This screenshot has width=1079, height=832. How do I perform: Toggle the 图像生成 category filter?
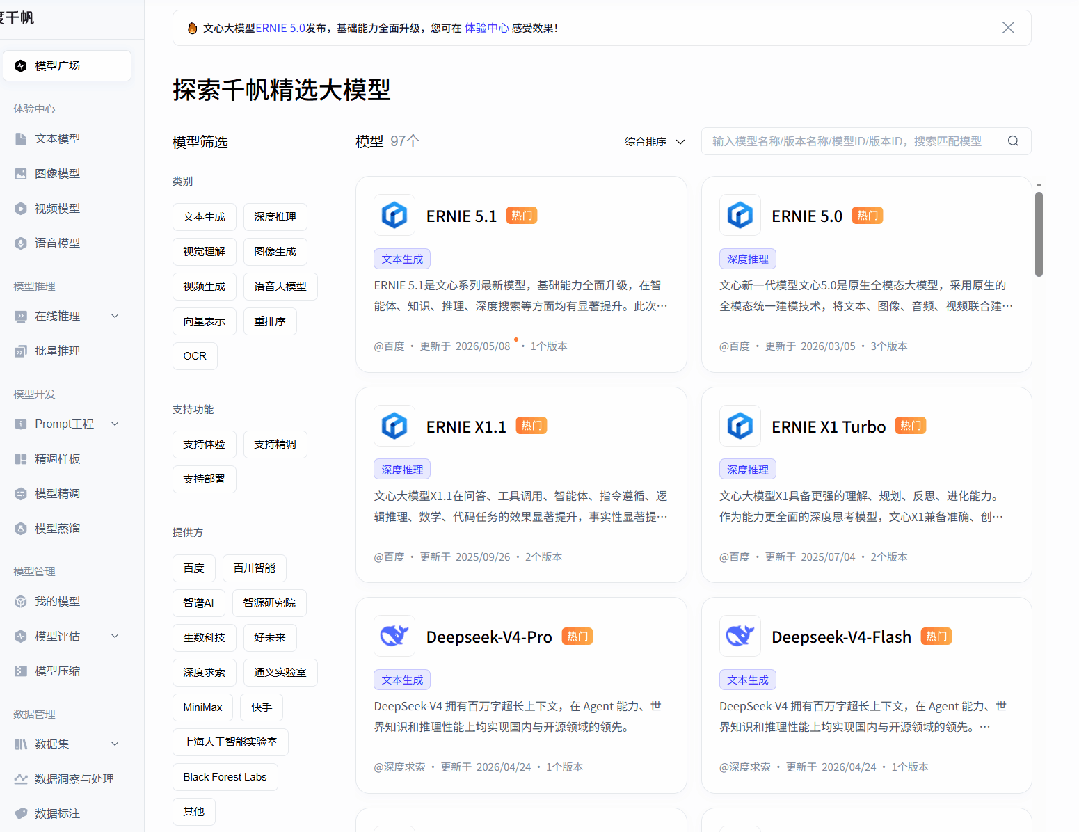275,252
